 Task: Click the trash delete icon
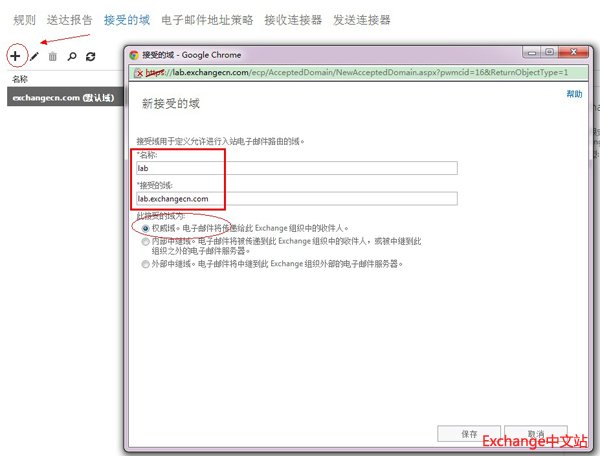tap(53, 58)
